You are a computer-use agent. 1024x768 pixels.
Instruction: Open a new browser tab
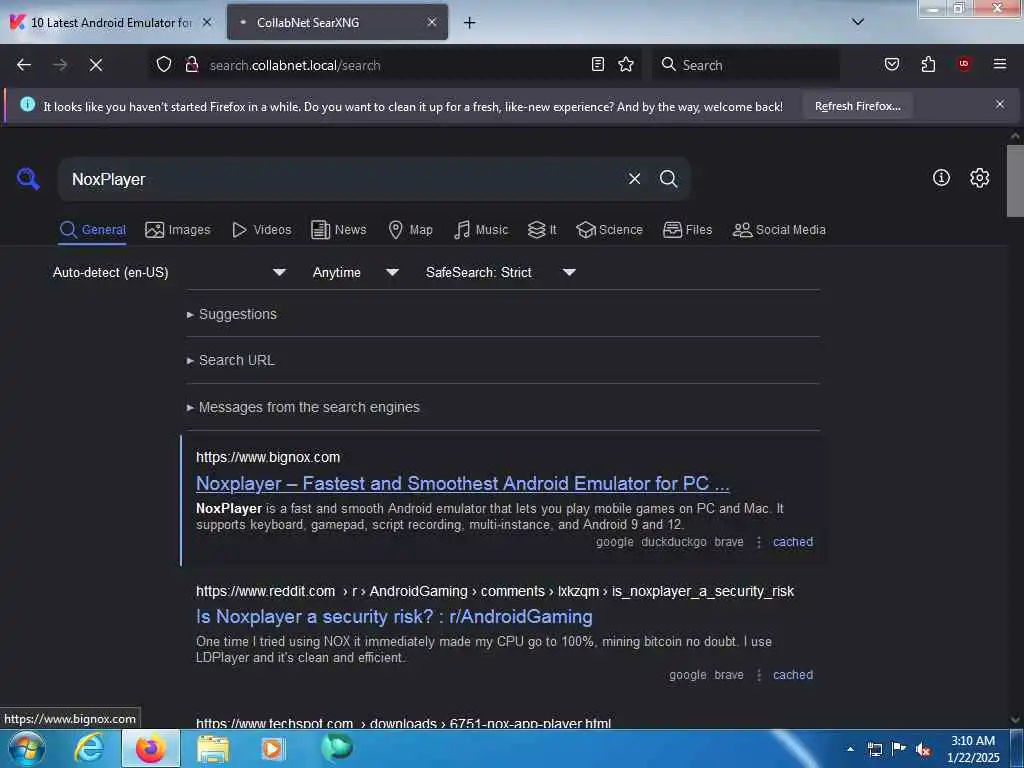point(469,23)
